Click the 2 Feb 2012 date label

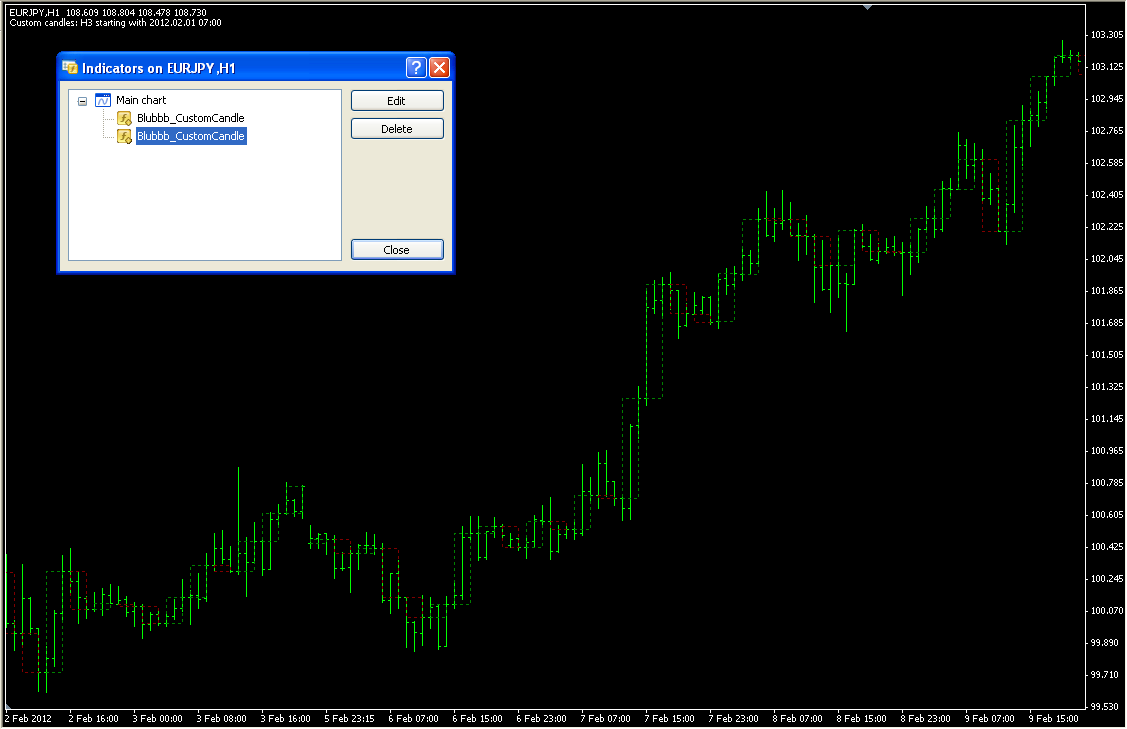point(28,718)
